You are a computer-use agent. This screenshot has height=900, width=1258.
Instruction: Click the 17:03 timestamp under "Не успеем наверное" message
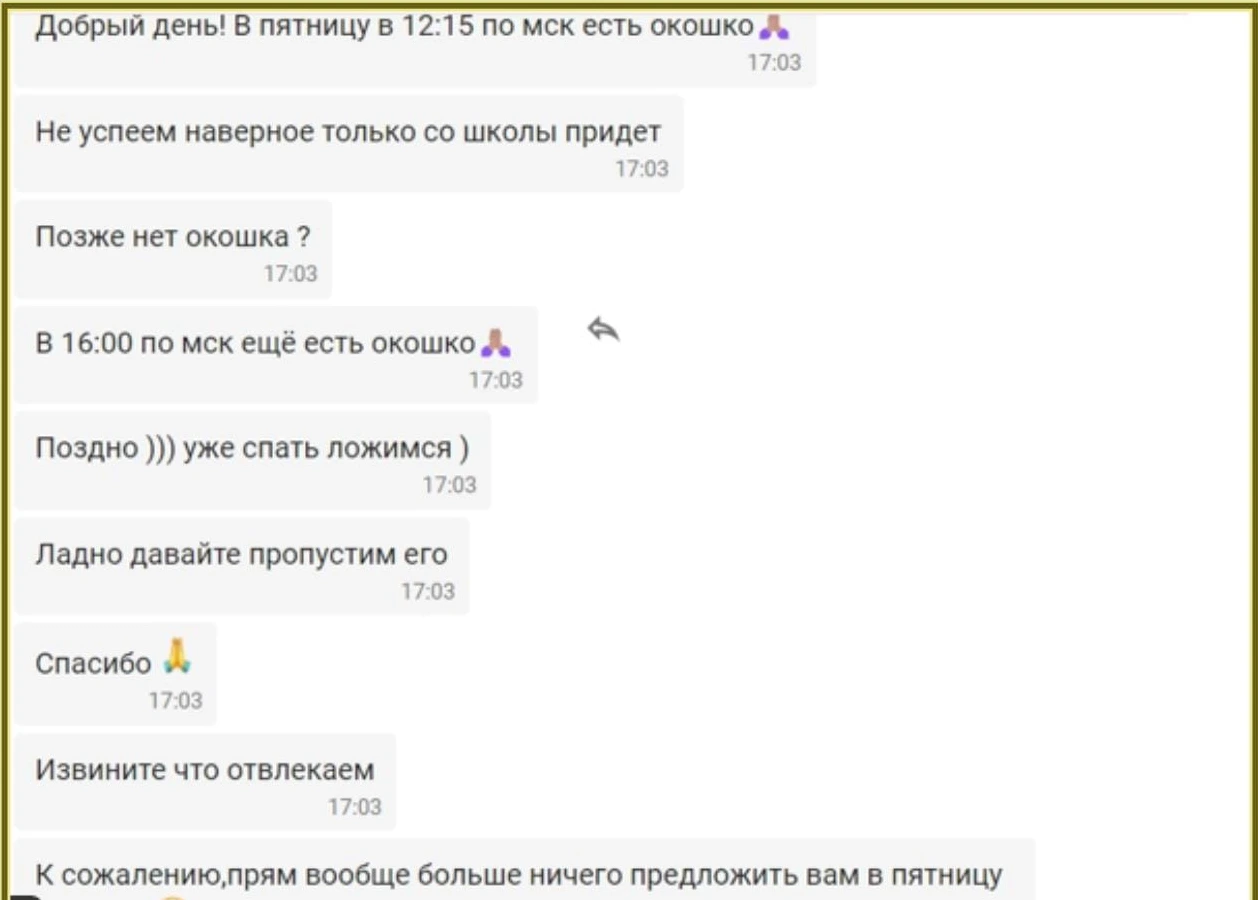642,169
